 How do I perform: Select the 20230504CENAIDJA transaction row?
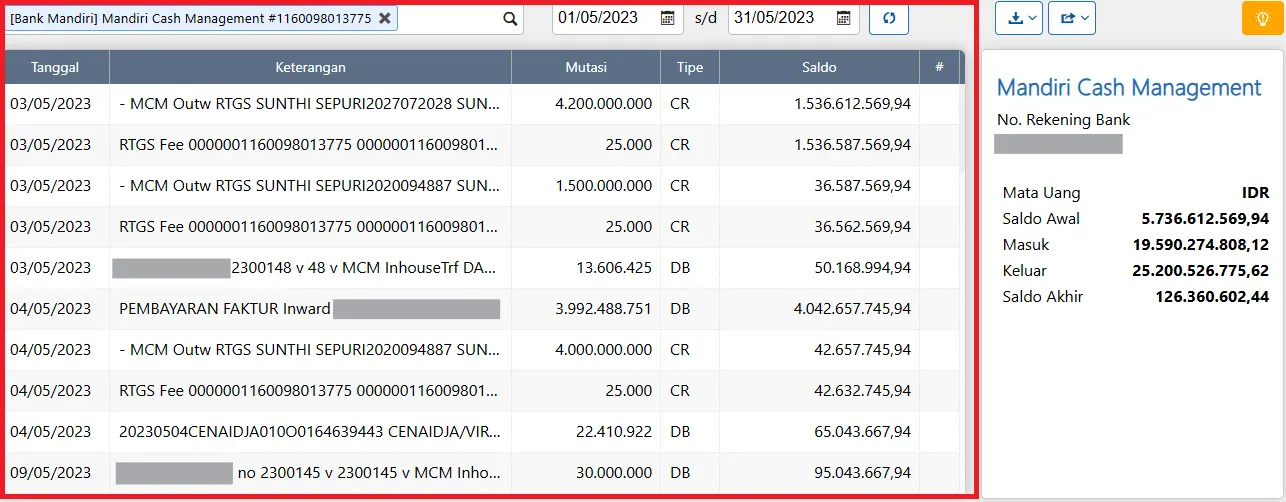tap(309, 432)
